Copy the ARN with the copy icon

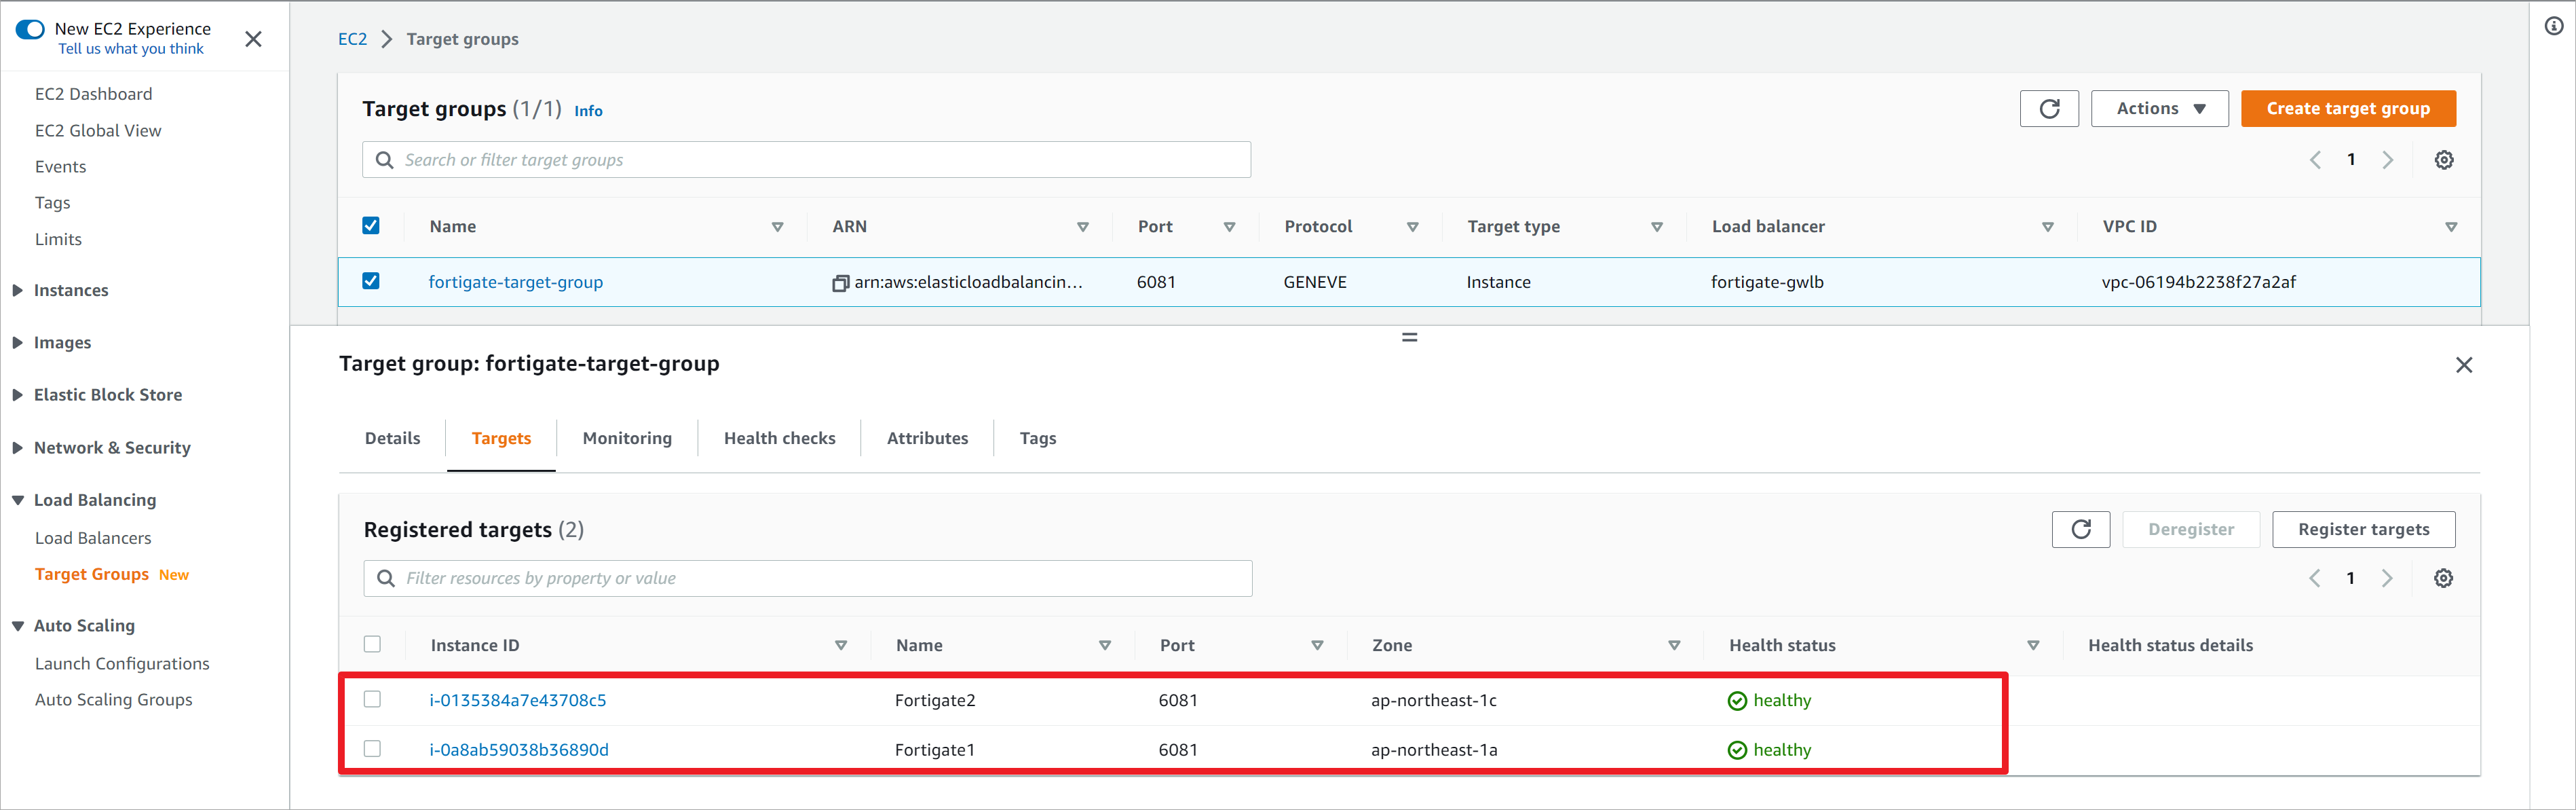(840, 283)
